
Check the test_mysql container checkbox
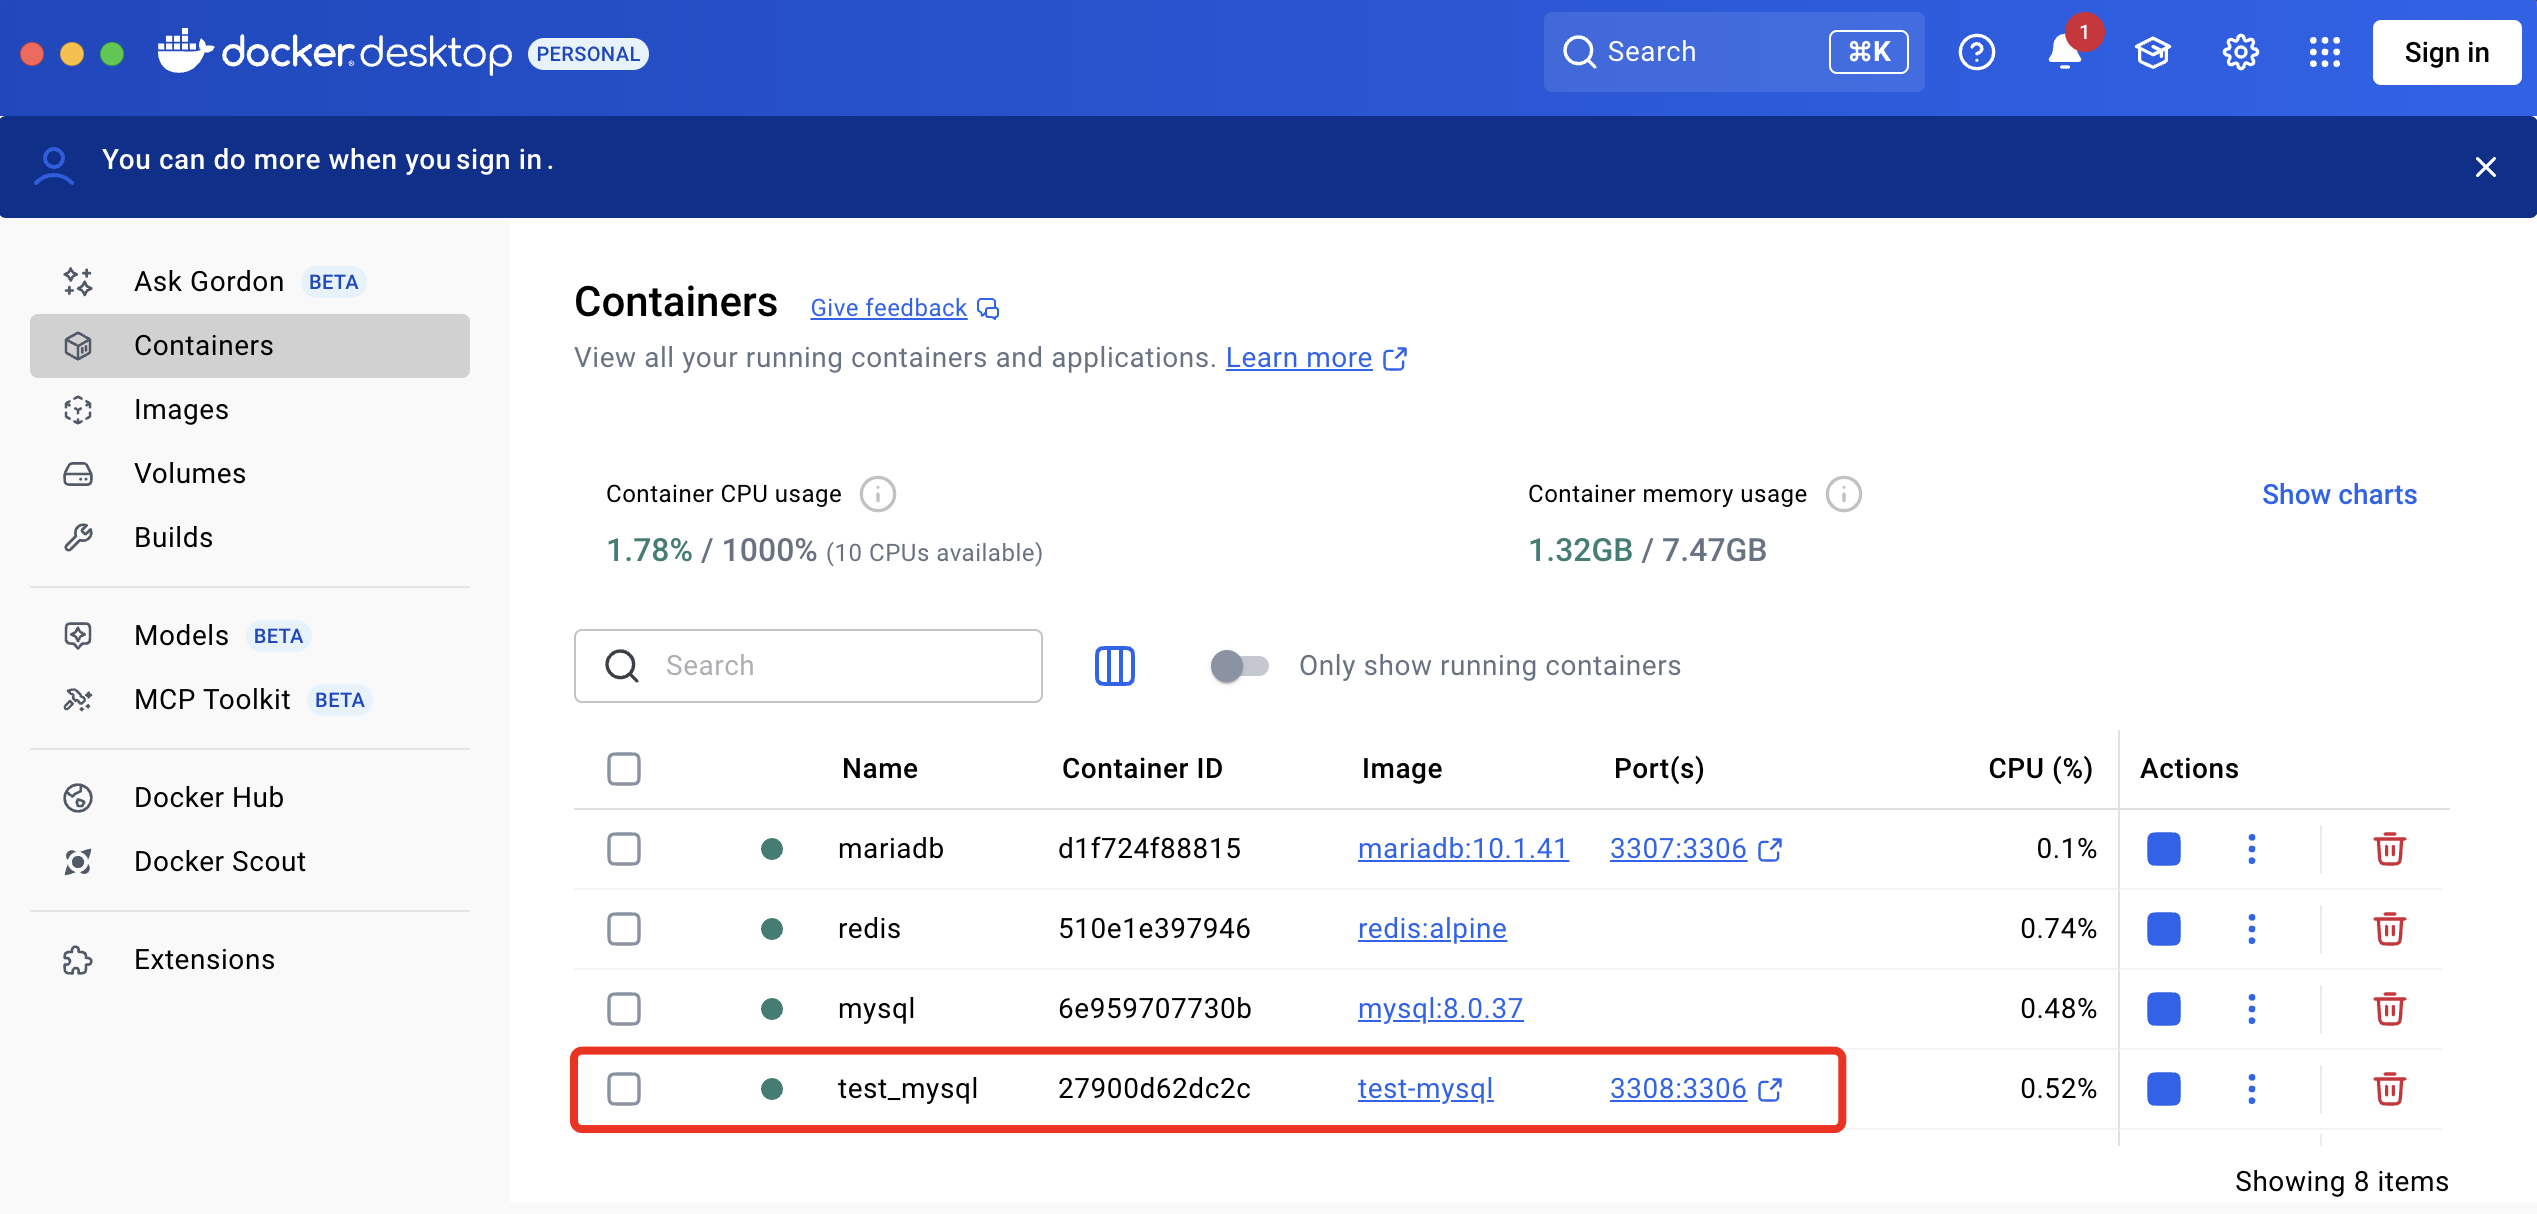[624, 1089]
